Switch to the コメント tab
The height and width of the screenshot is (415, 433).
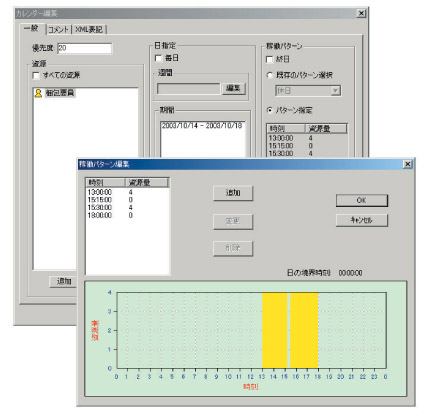coord(59,30)
